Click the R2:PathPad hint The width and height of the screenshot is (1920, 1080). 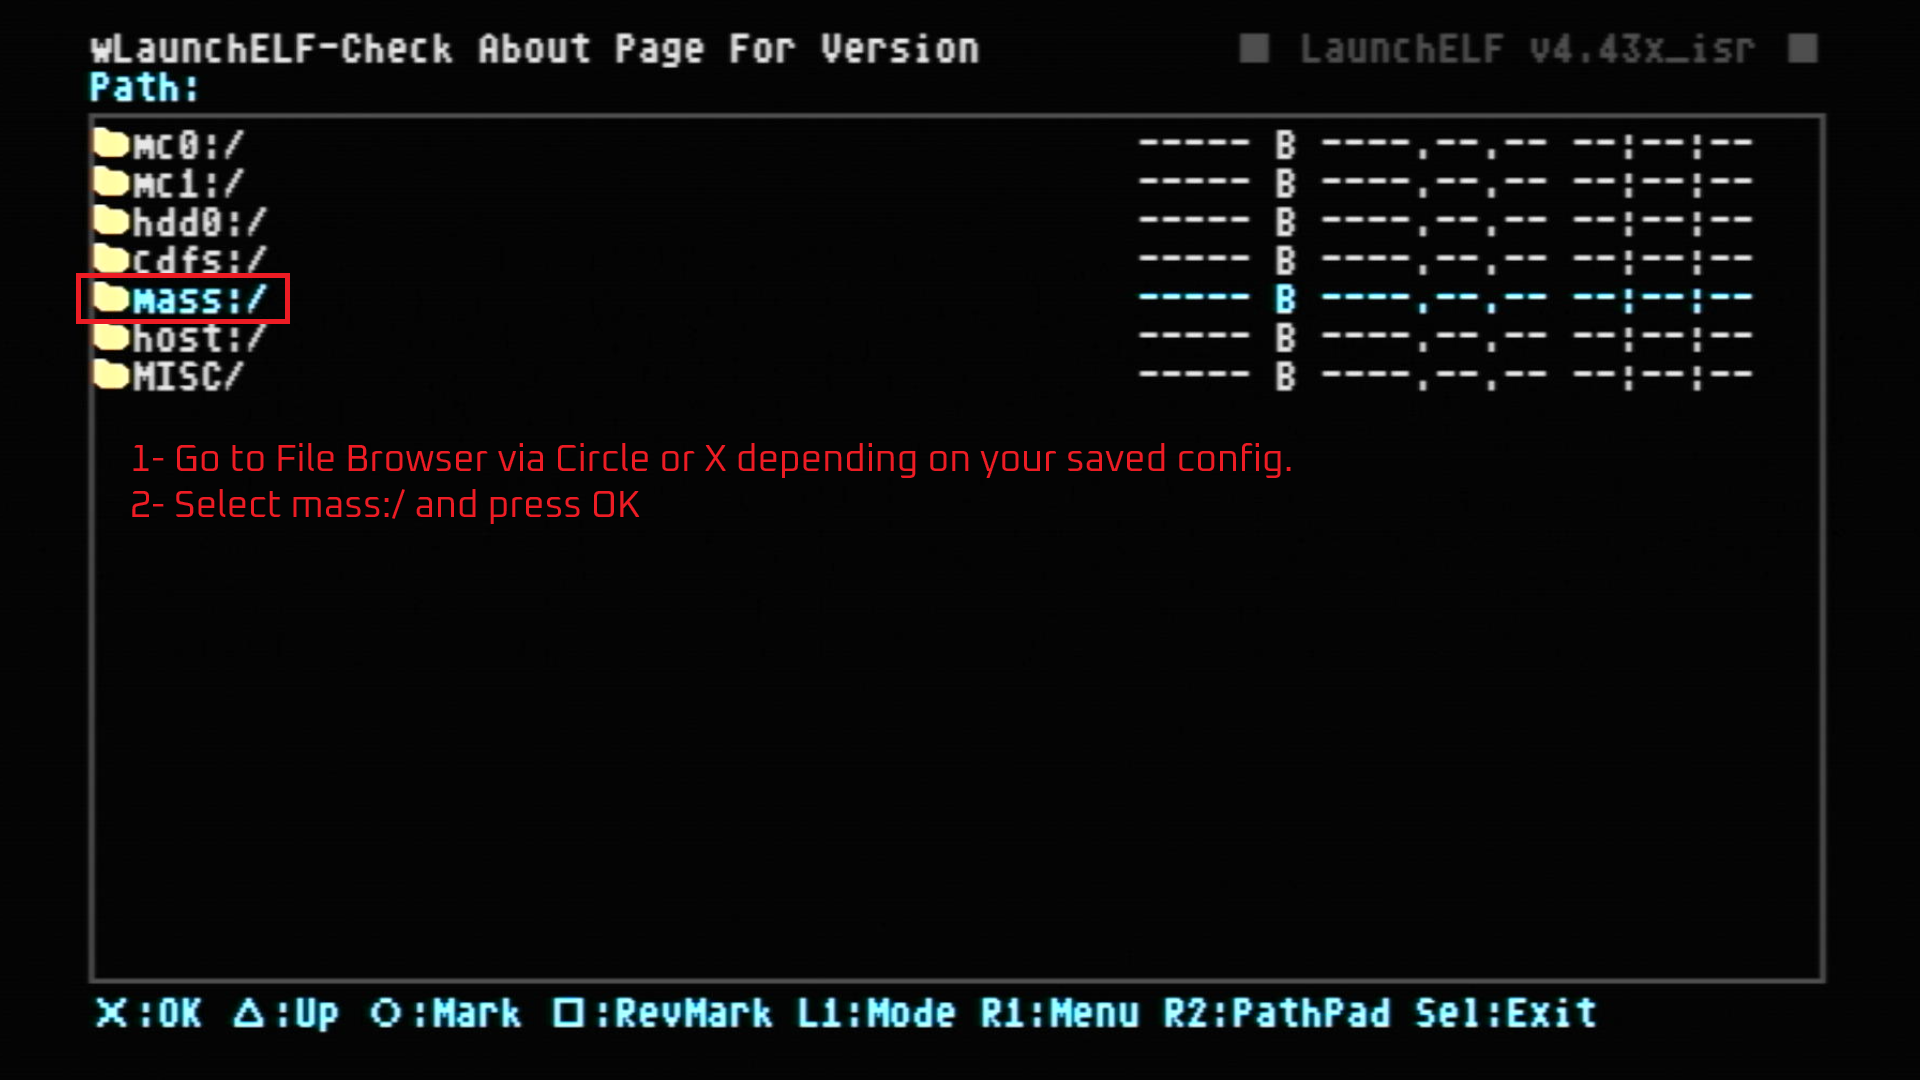pos(1277,1013)
